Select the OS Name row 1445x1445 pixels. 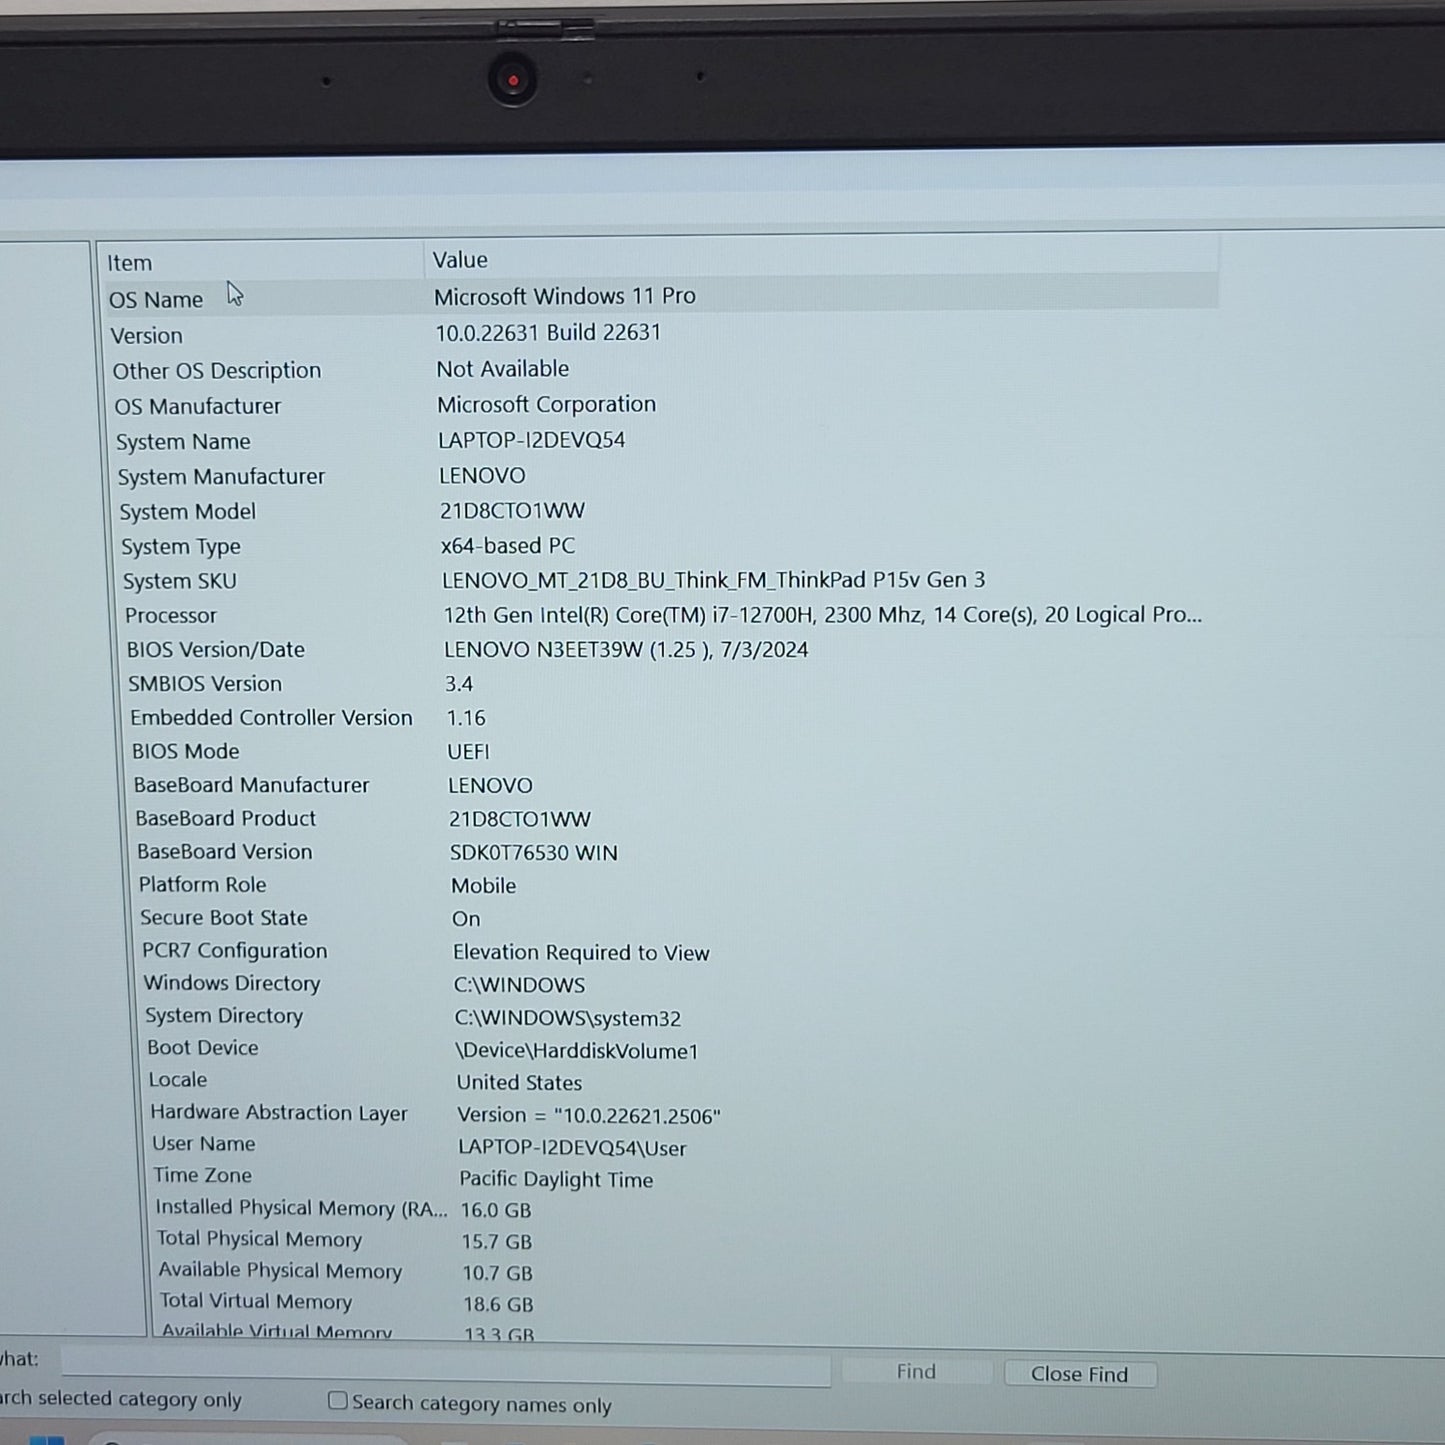[660, 297]
